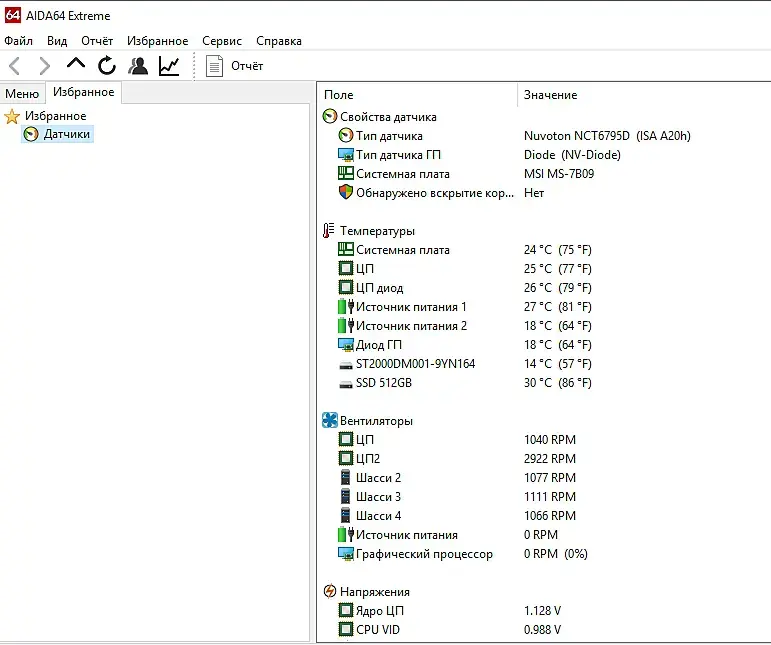The height and width of the screenshot is (645, 771).
Task: Select the 1111 RPM value
Action: (550, 497)
